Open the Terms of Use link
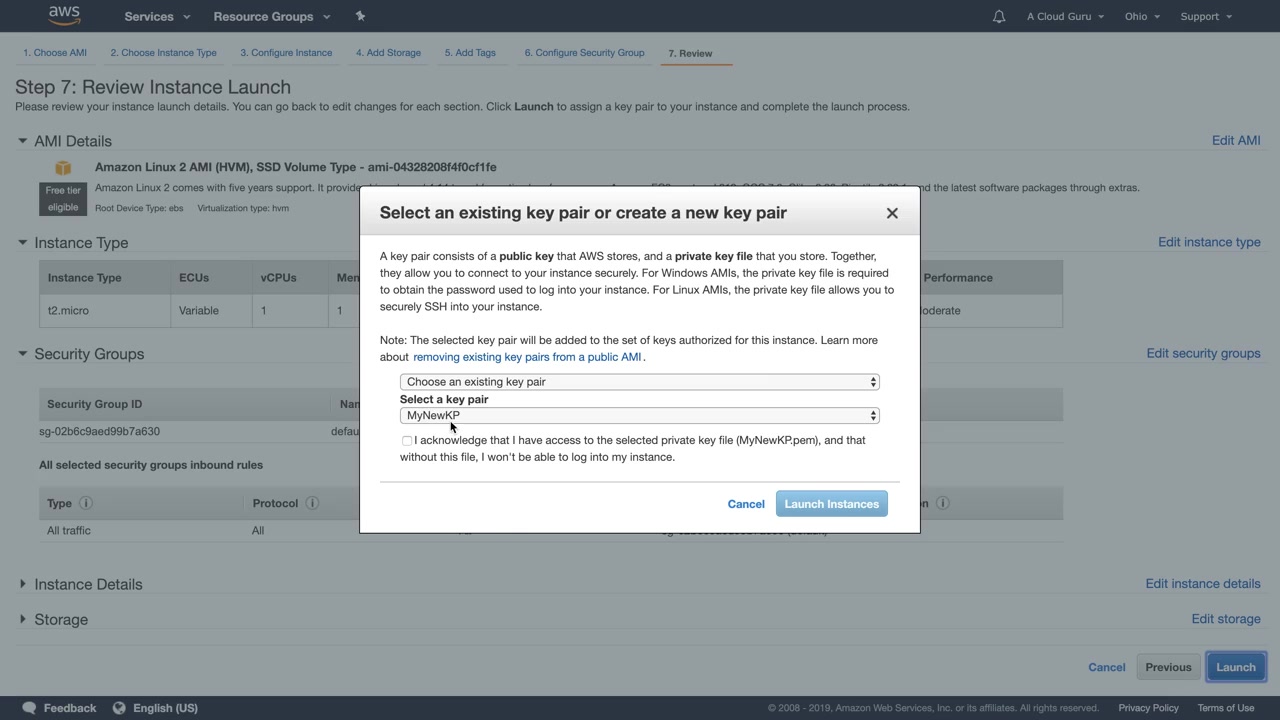The height and width of the screenshot is (720, 1280). point(1226,708)
